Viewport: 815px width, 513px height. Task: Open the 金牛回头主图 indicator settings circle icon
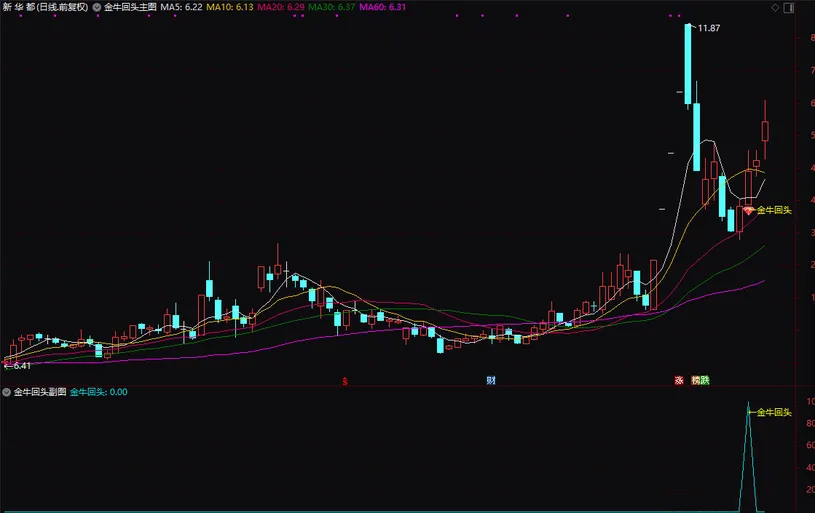[96, 7]
